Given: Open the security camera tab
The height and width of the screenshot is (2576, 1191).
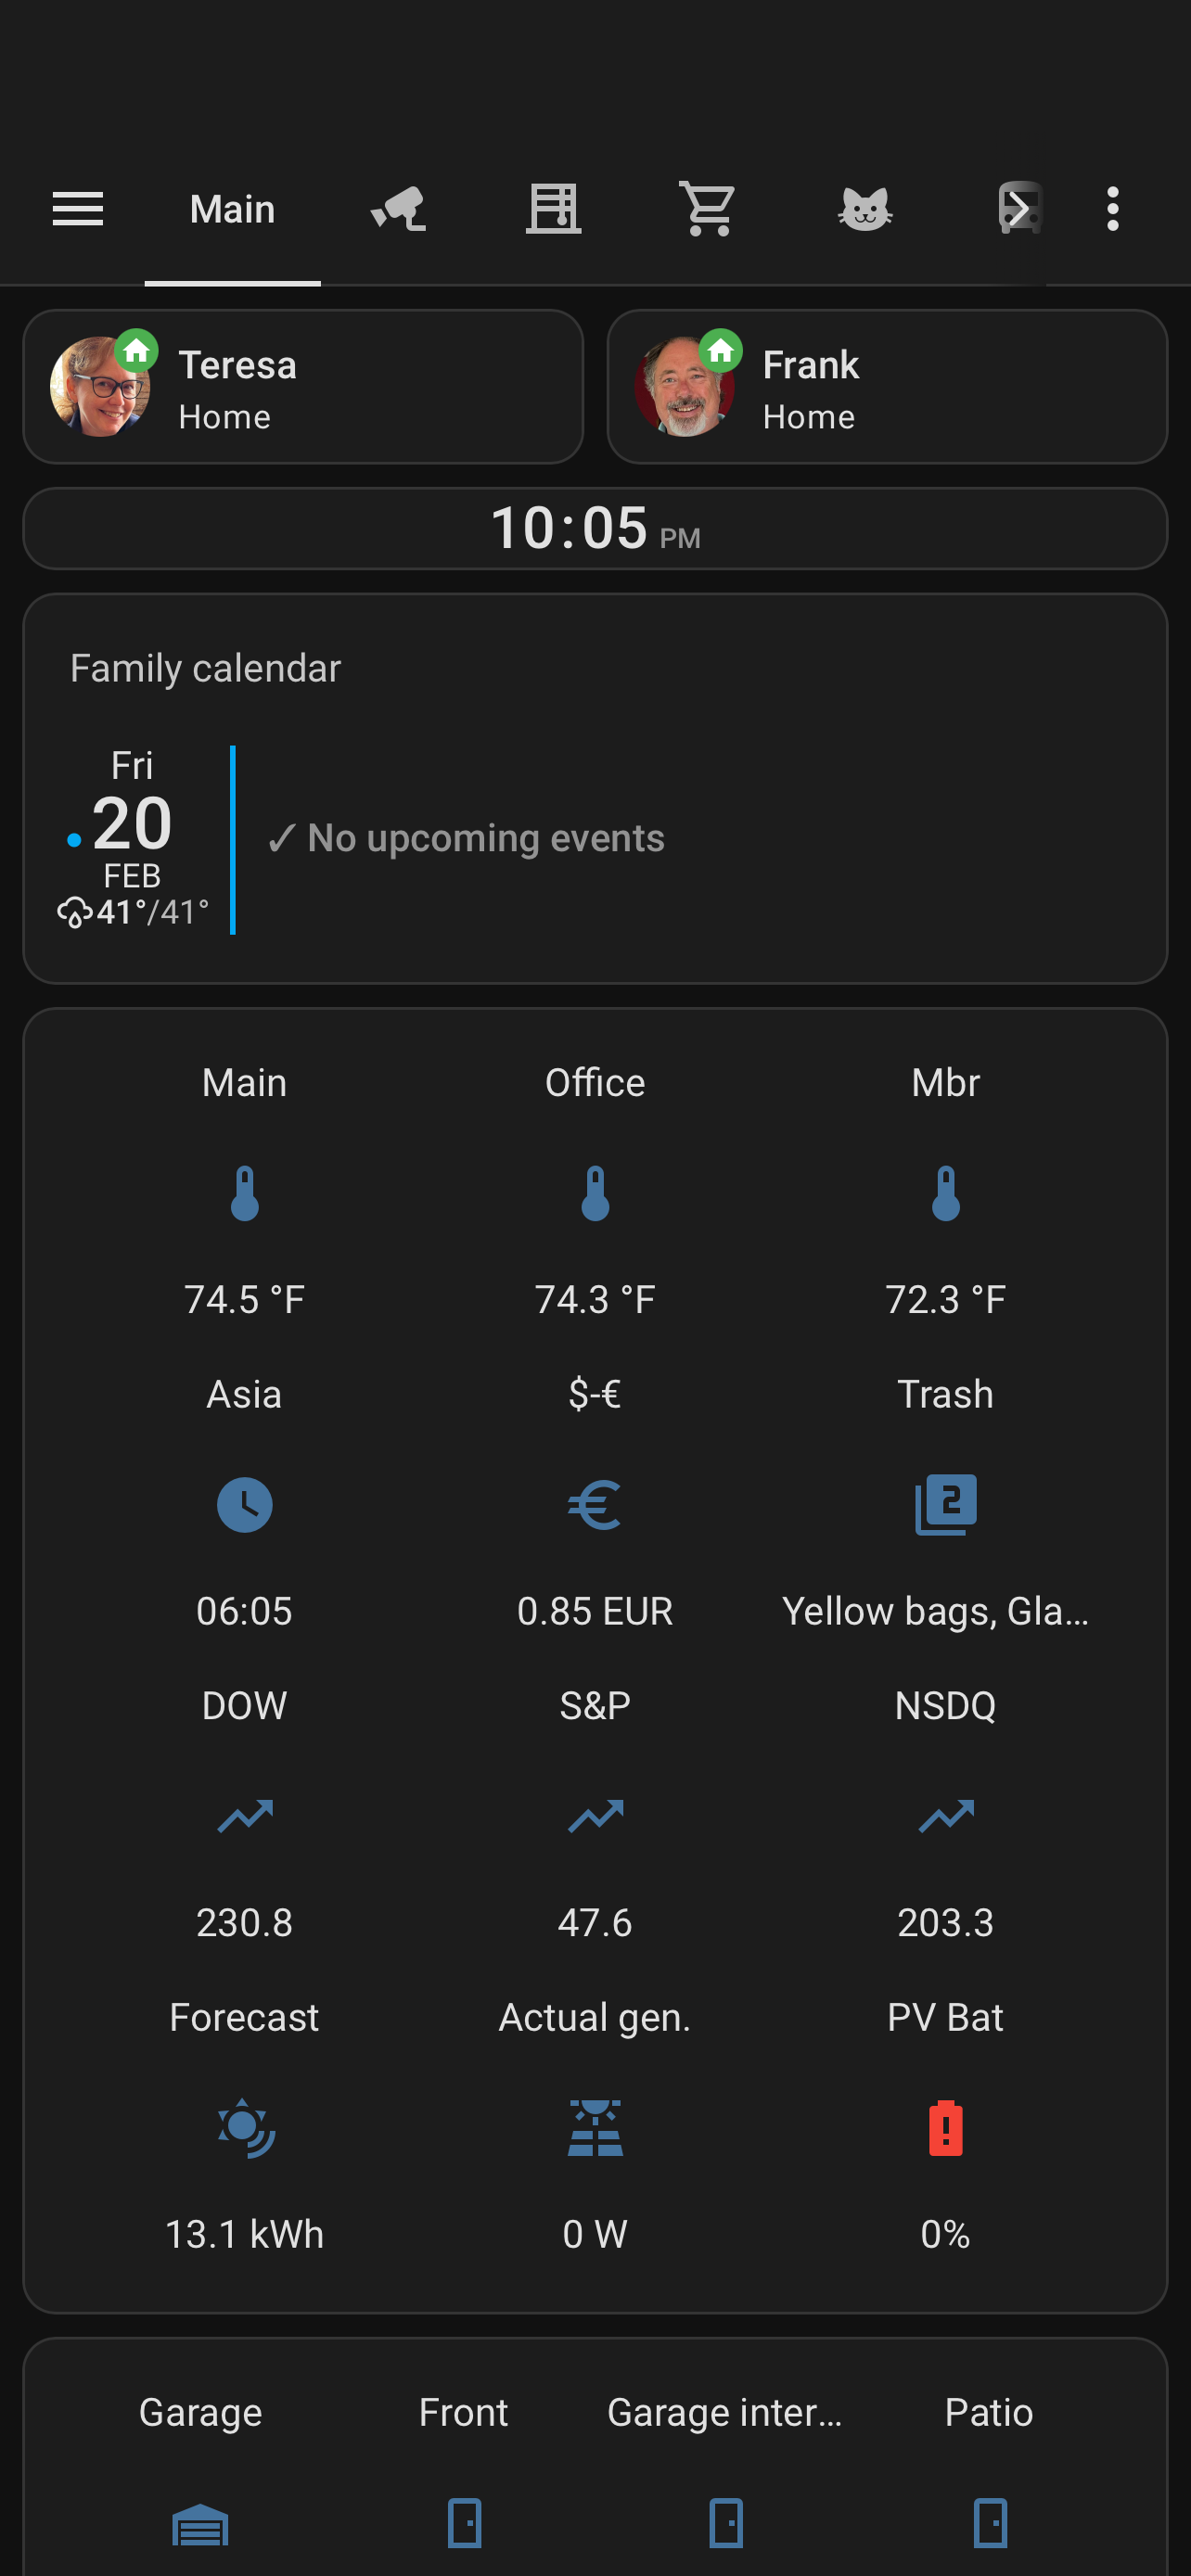Looking at the screenshot, I should coord(398,210).
